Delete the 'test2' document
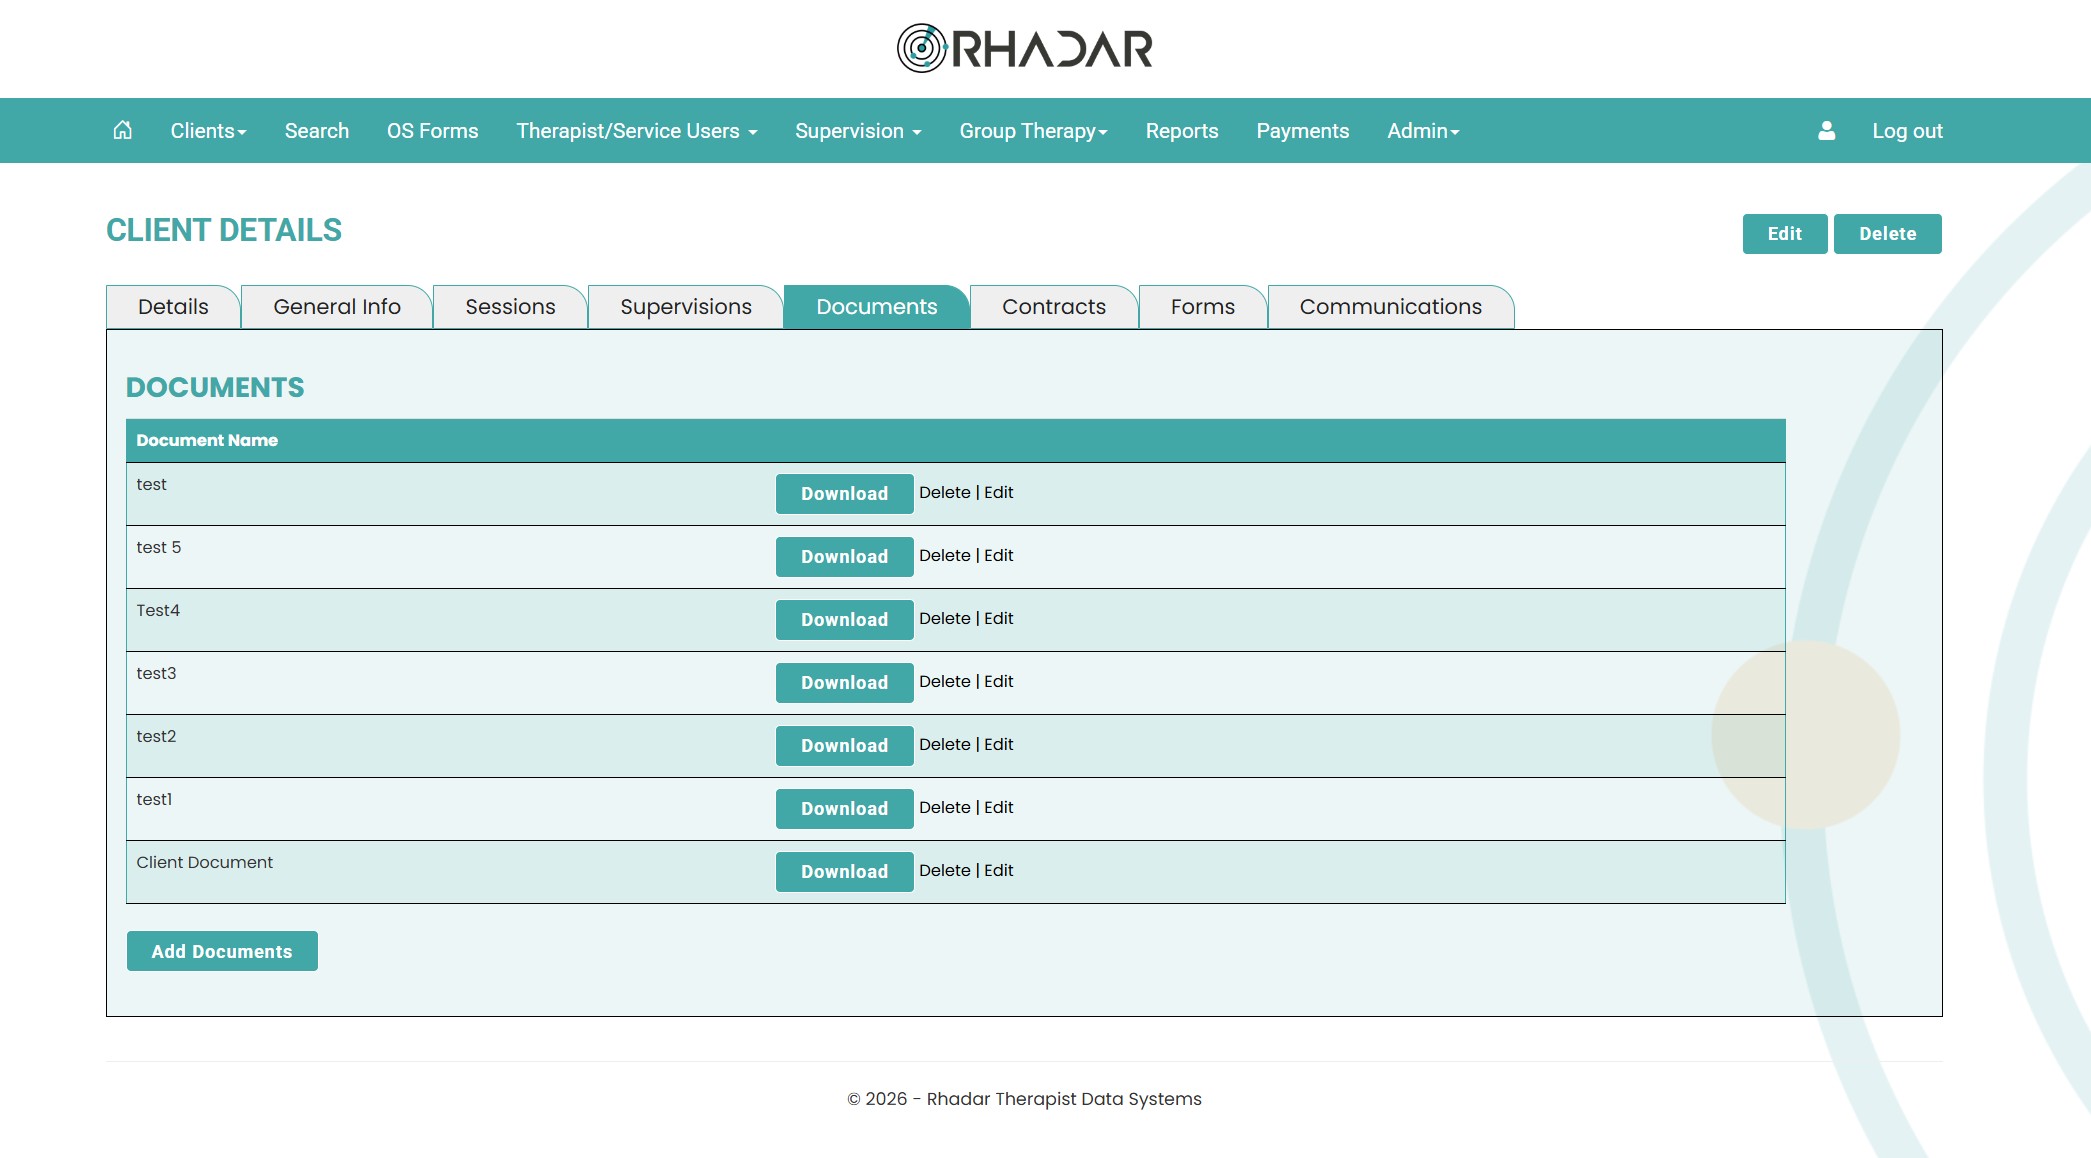The width and height of the screenshot is (2091, 1158). click(x=945, y=745)
